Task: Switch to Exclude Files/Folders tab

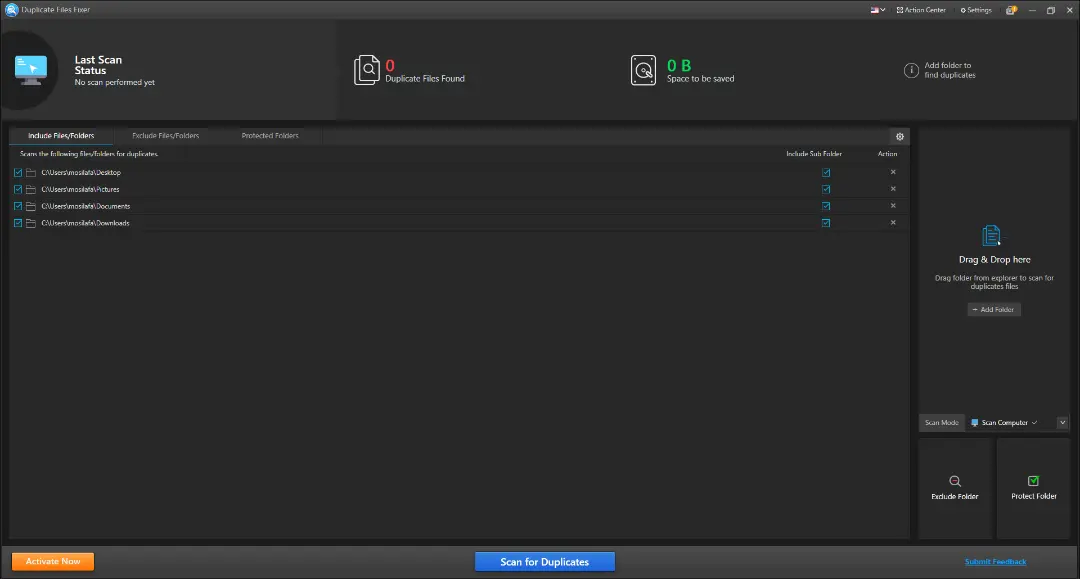Action: coord(165,136)
